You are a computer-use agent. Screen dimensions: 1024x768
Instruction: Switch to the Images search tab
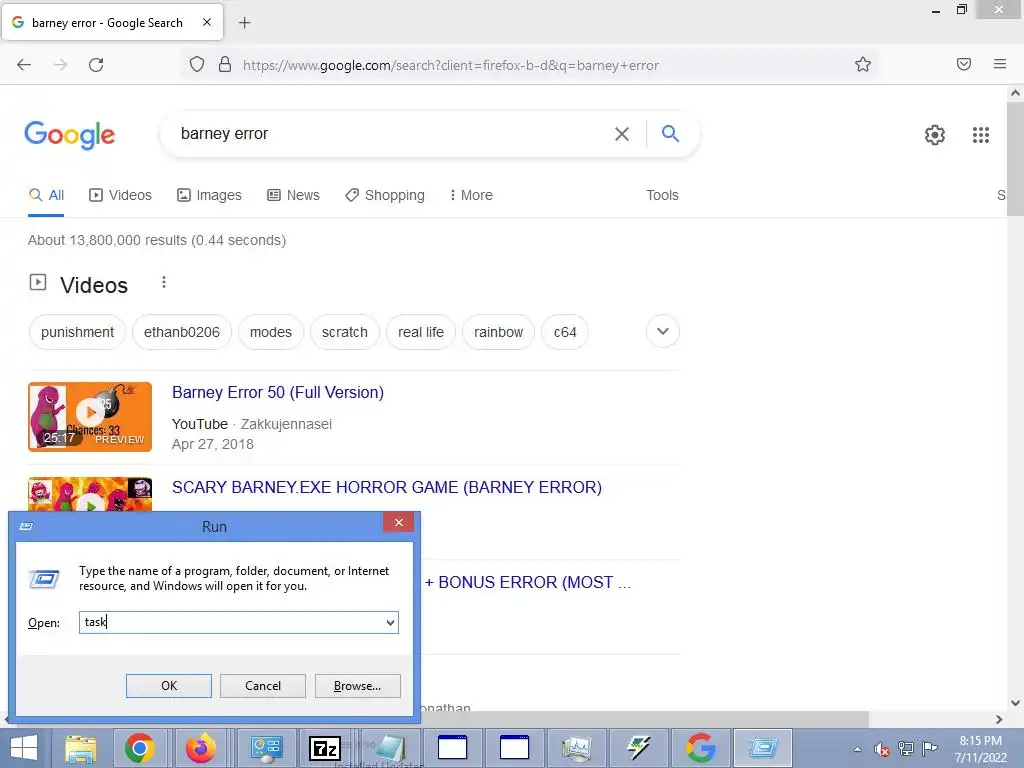210,195
